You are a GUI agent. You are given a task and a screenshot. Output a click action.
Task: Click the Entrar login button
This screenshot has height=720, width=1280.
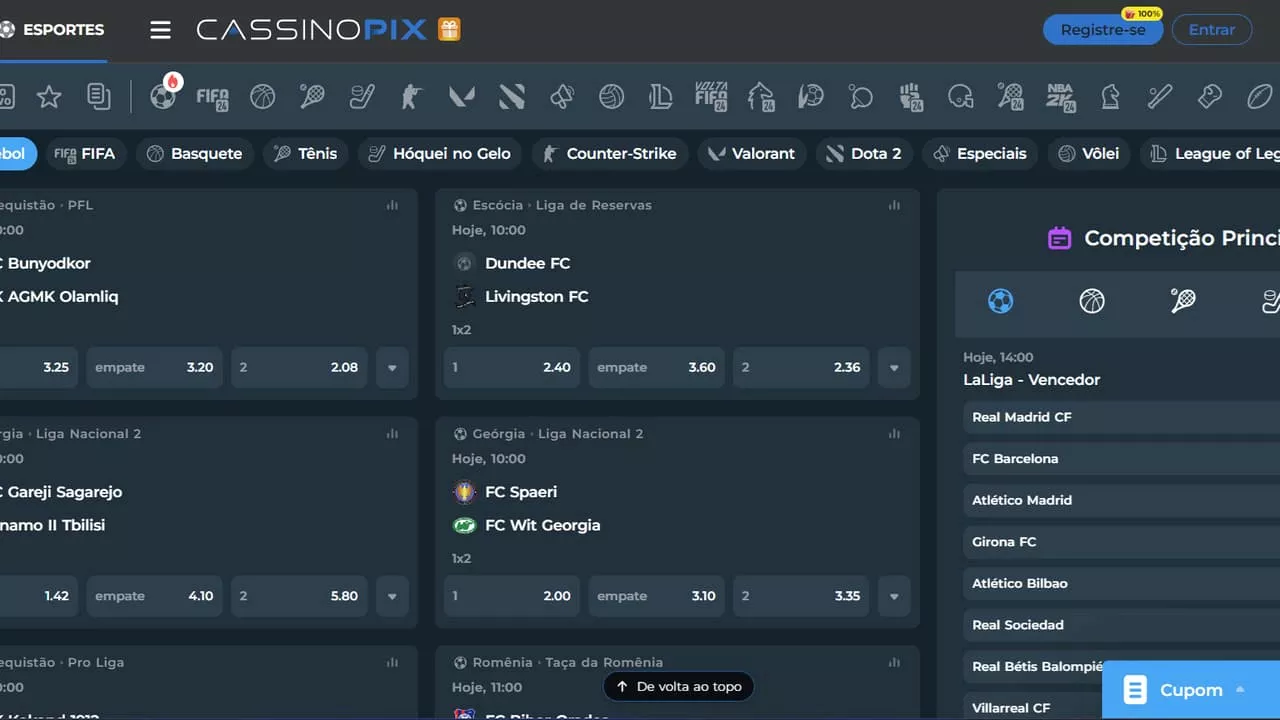1212,30
